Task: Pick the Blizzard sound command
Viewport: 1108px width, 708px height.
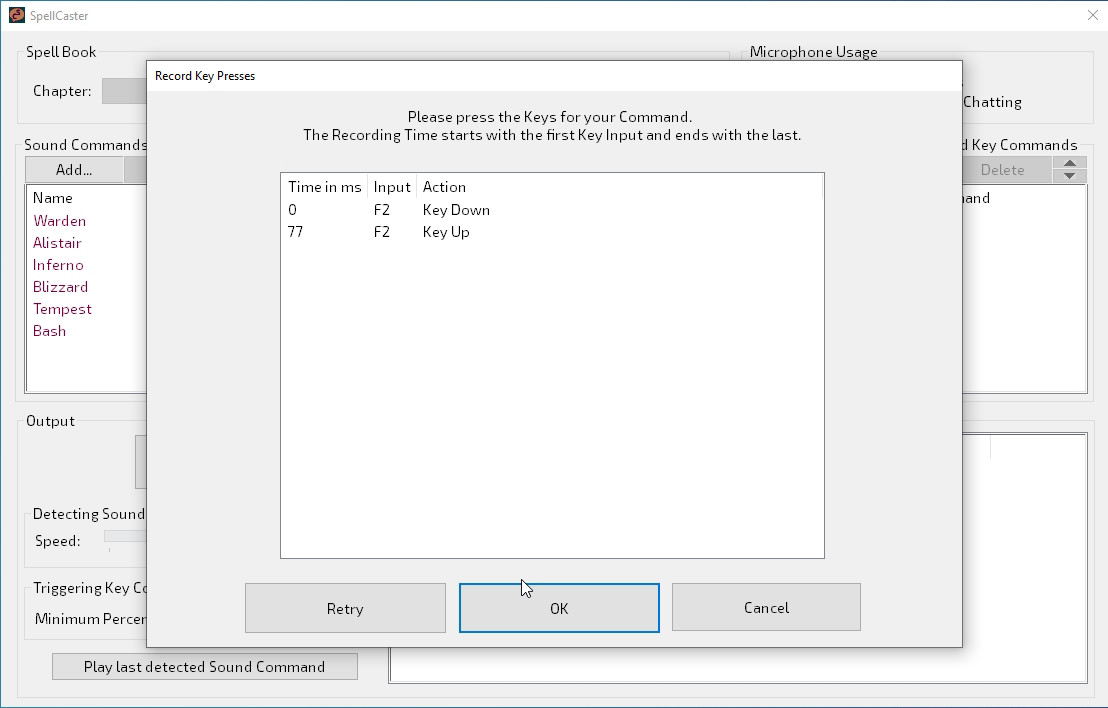Action: coord(60,287)
